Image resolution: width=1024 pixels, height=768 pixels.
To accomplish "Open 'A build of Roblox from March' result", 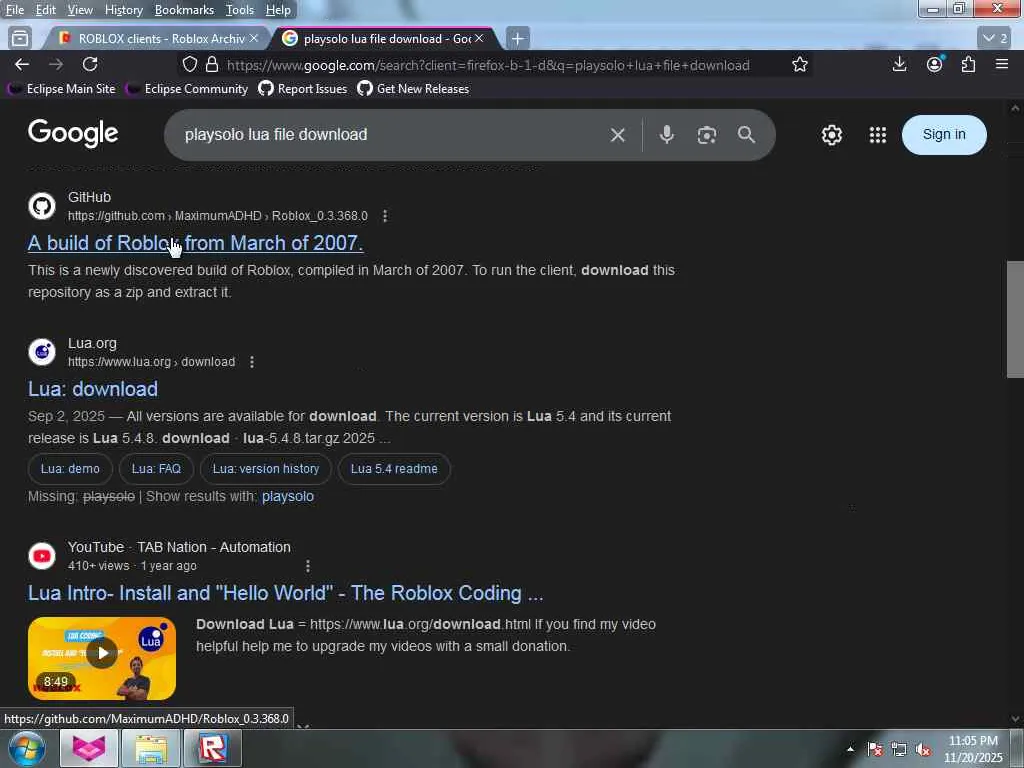I will tap(195, 243).
